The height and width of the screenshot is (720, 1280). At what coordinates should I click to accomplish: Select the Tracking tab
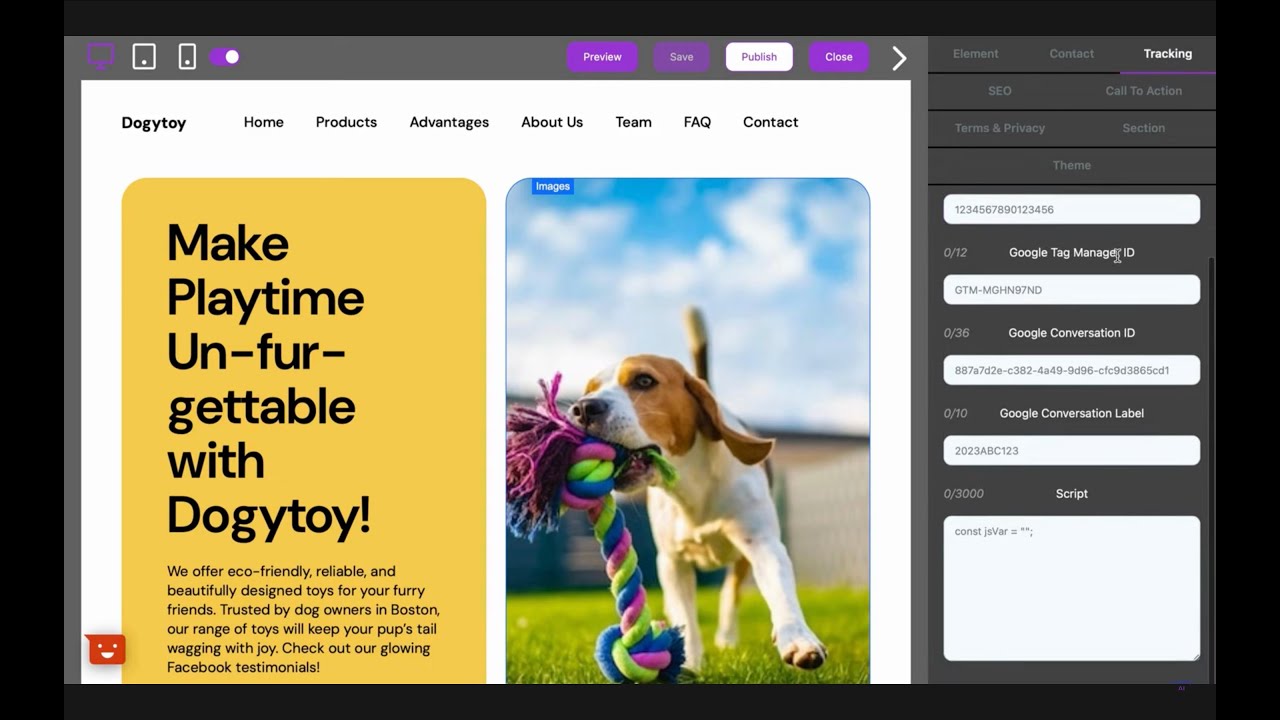click(1167, 54)
